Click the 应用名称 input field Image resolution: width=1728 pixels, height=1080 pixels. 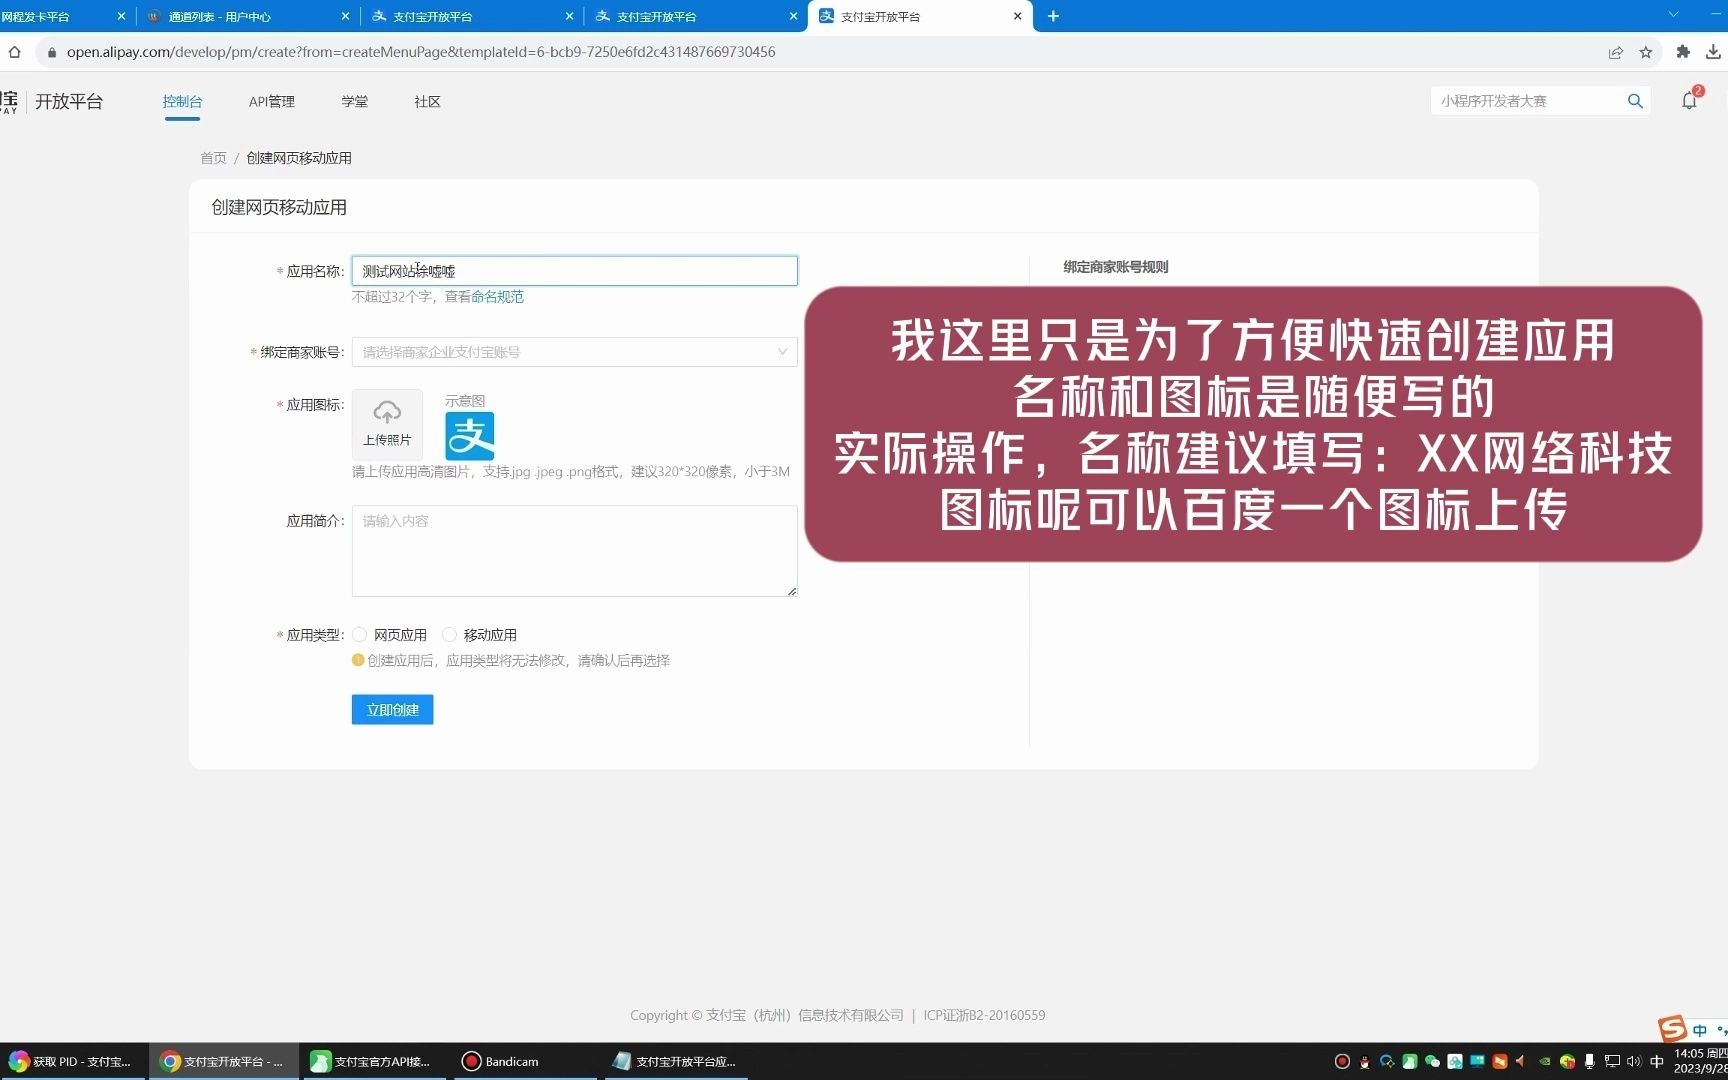click(x=574, y=271)
